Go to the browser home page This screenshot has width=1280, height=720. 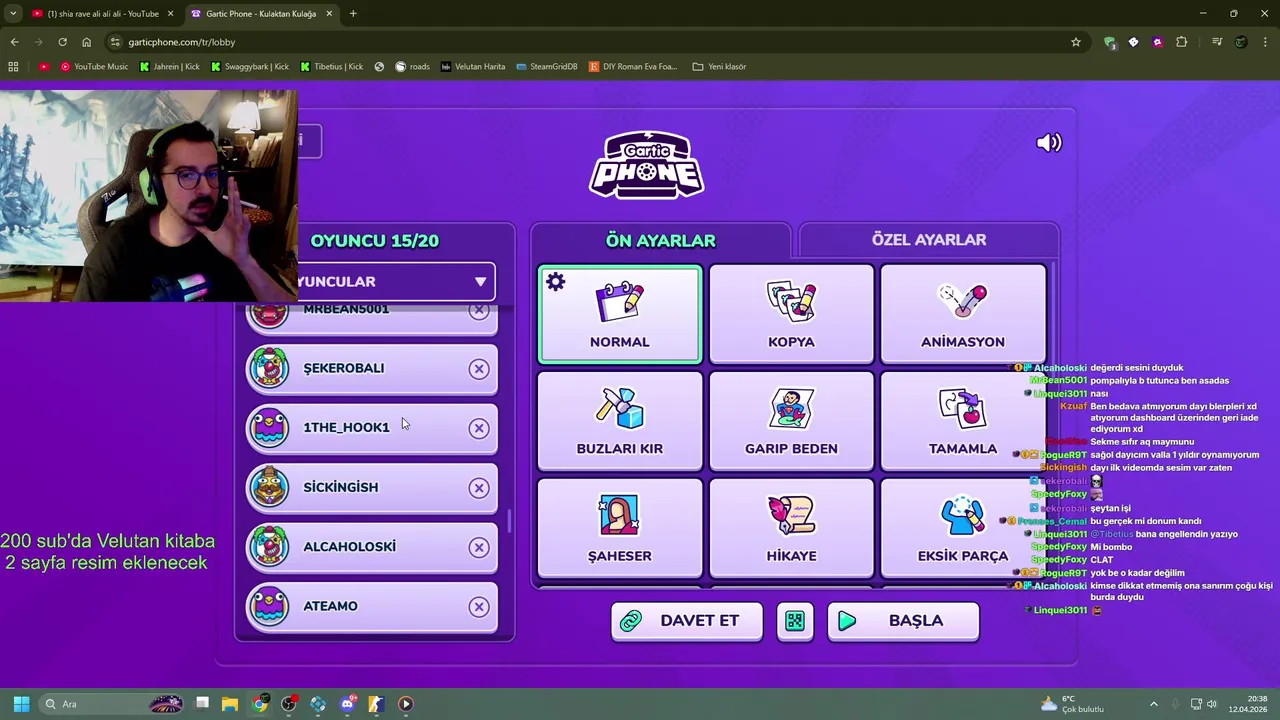click(86, 42)
